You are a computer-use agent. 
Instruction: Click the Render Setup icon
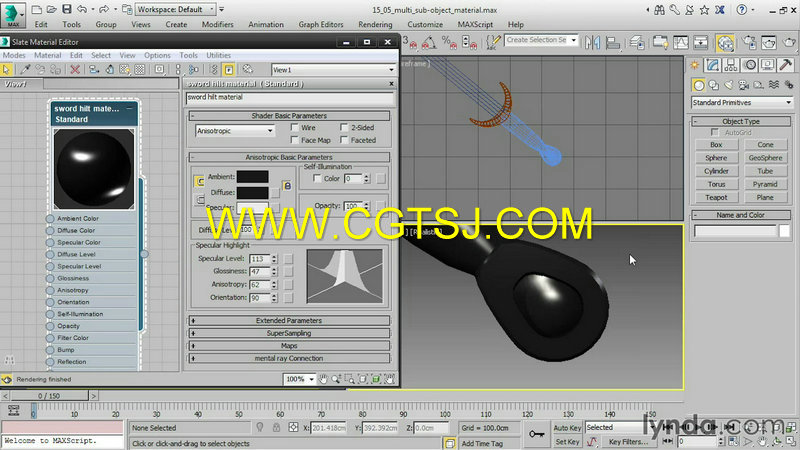coord(748,42)
